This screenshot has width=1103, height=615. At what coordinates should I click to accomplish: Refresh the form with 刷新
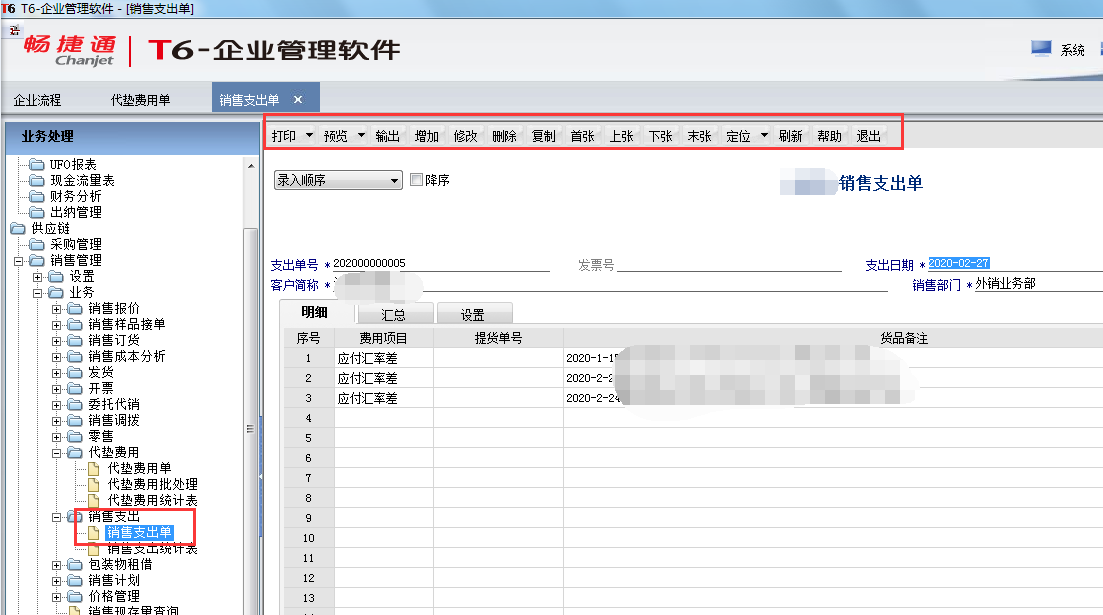pyautogui.click(x=791, y=136)
